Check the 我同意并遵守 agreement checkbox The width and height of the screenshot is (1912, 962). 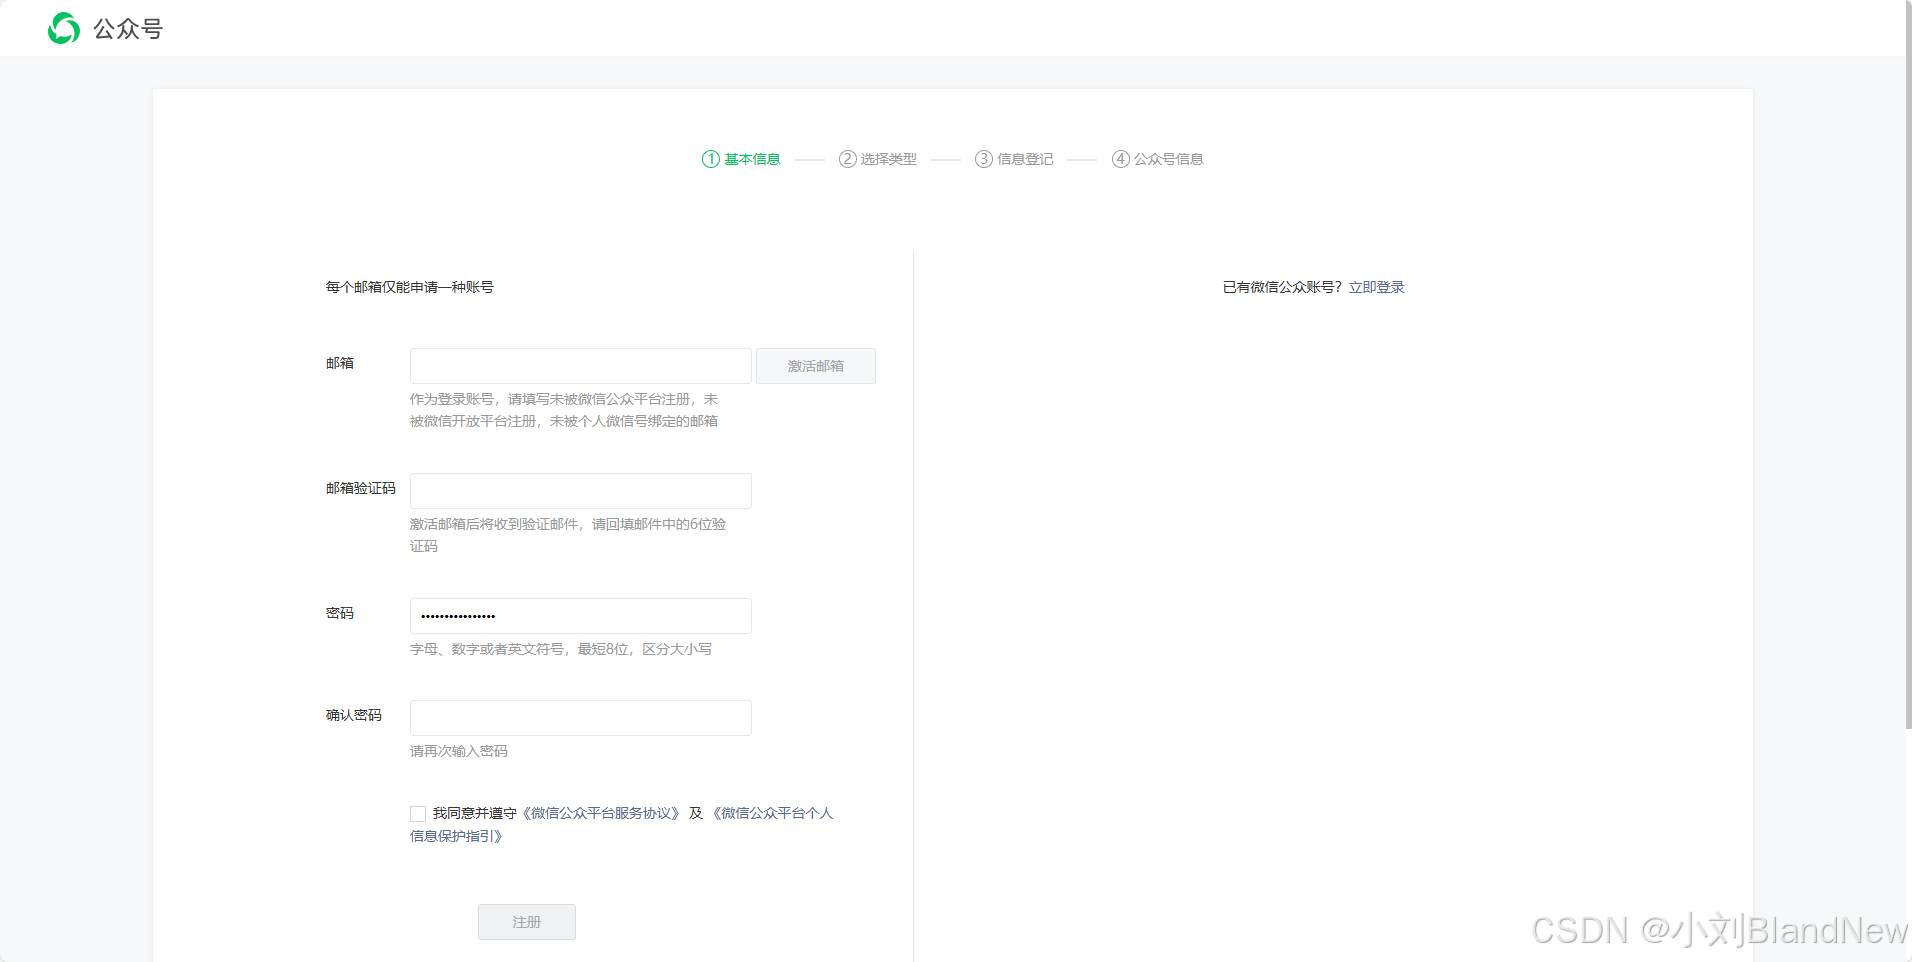pos(418,814)
